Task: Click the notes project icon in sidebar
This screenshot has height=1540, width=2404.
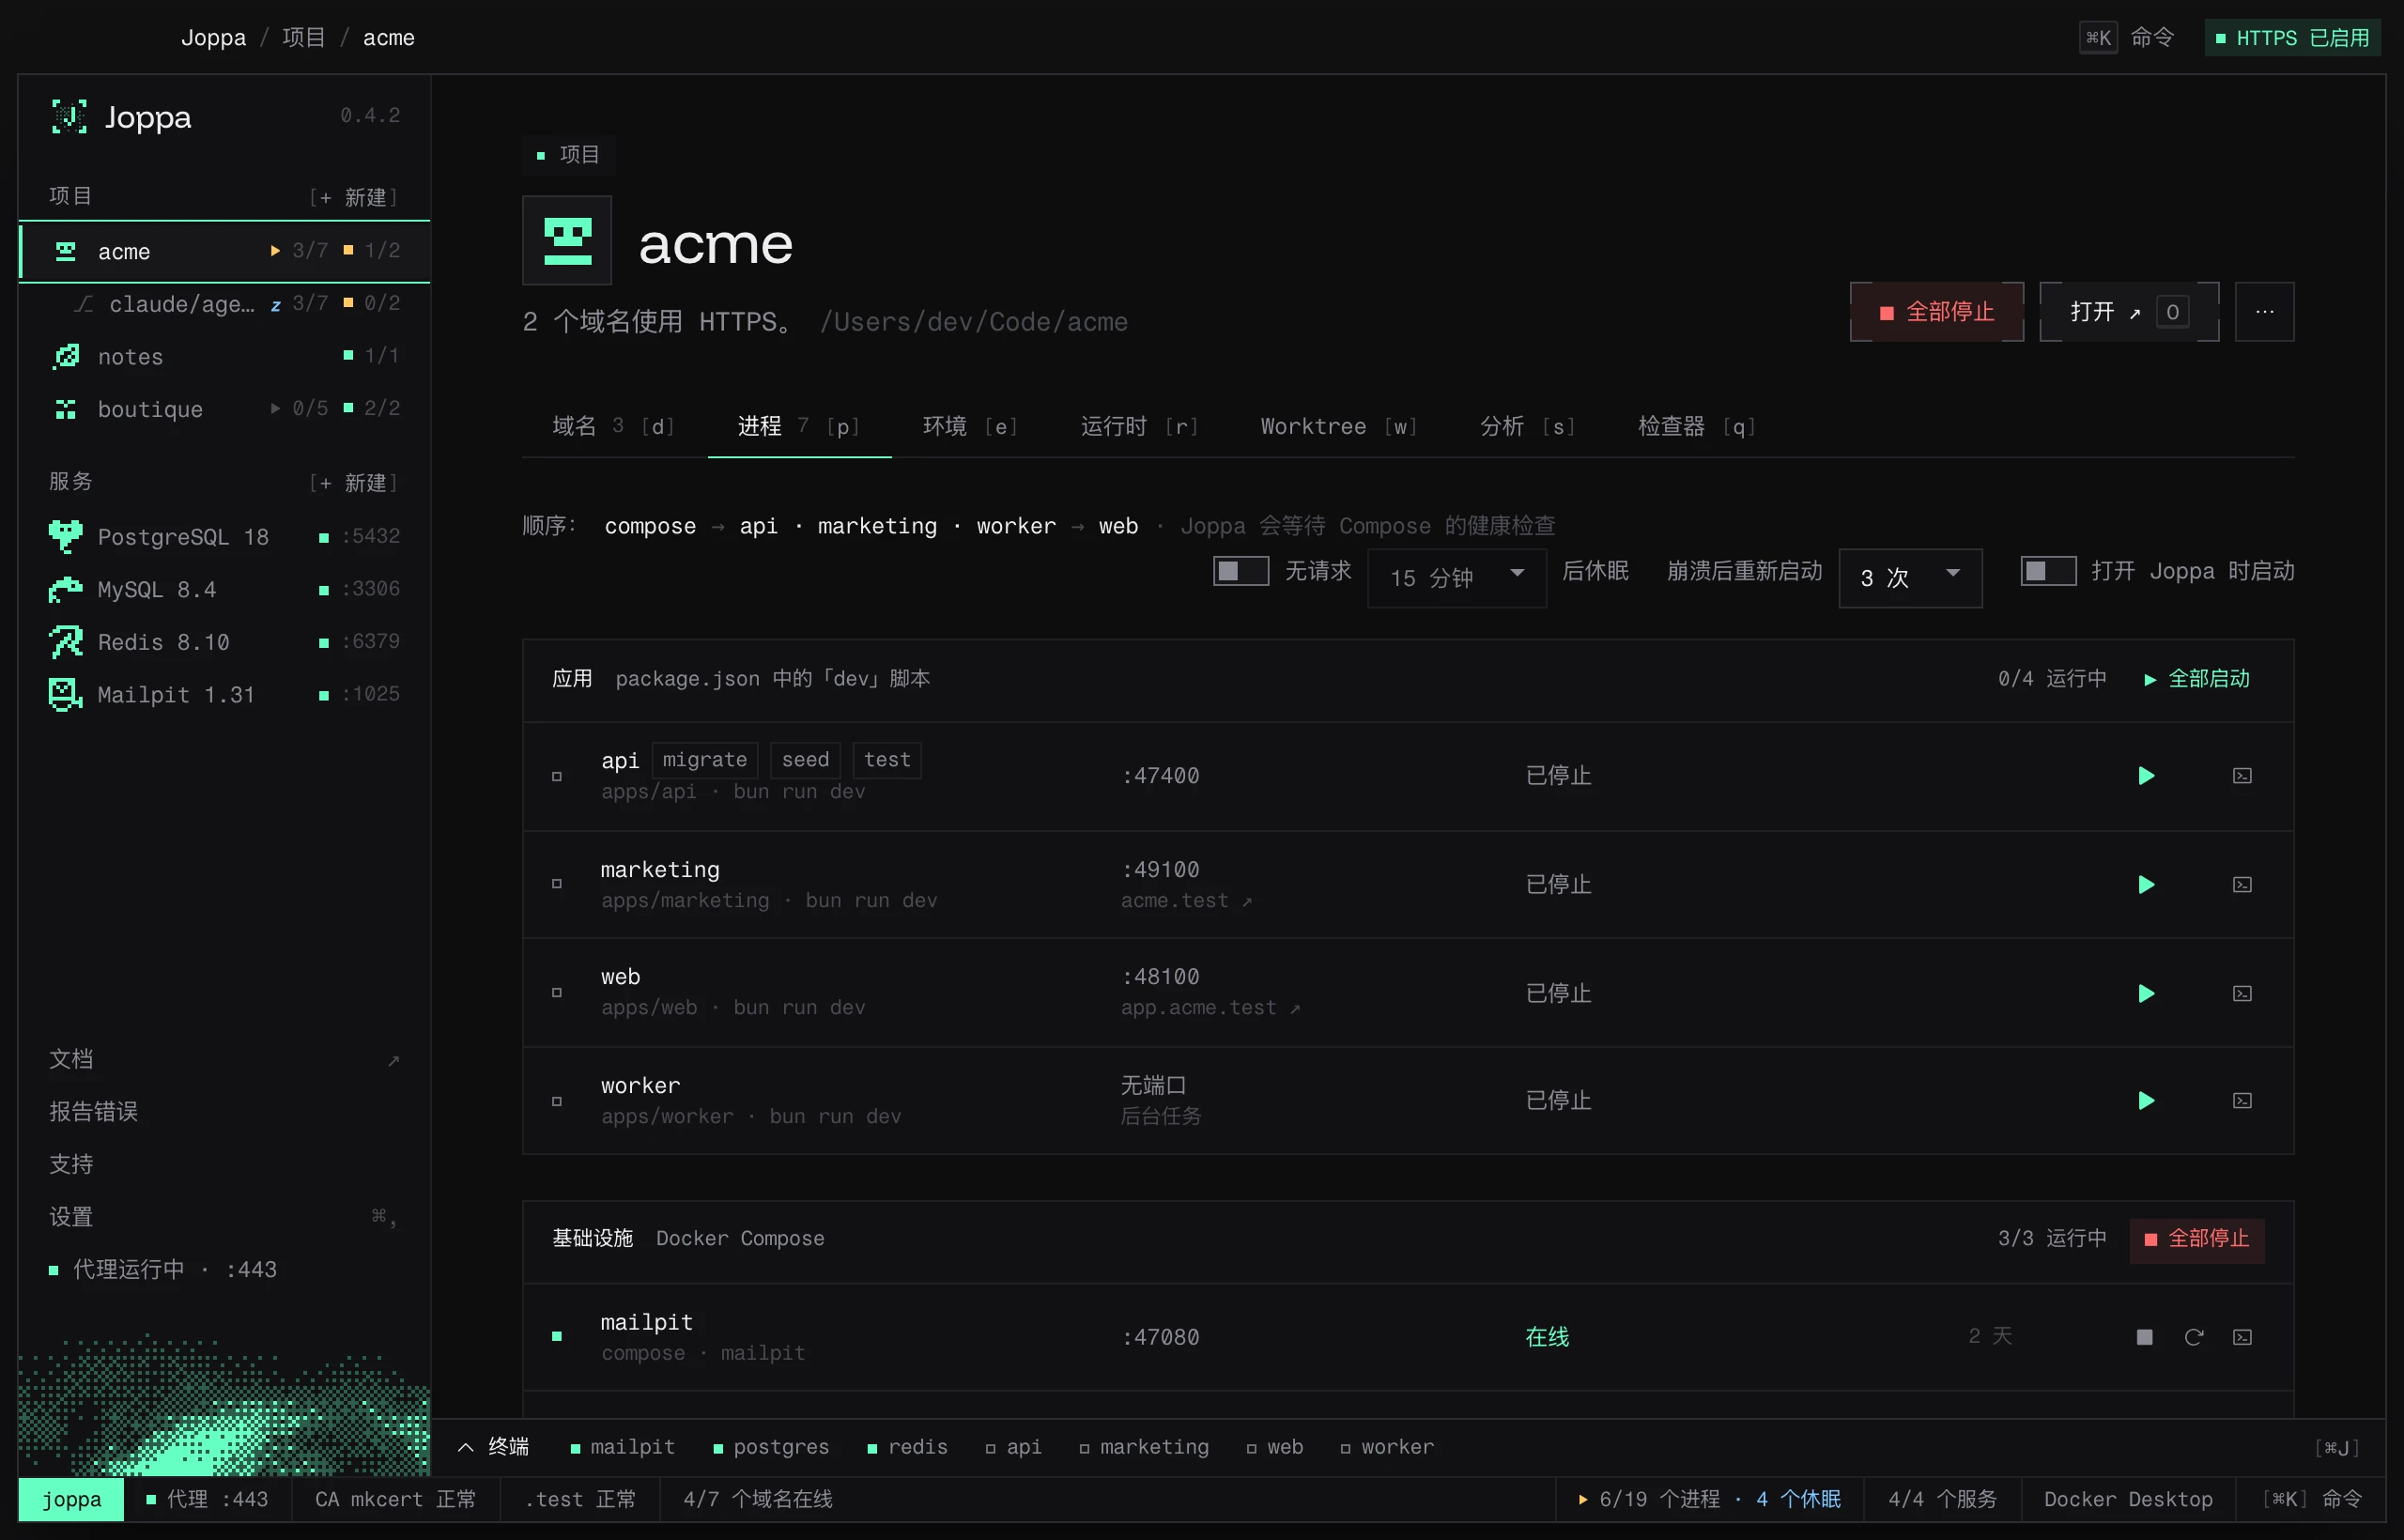Action: coord(66,356)
